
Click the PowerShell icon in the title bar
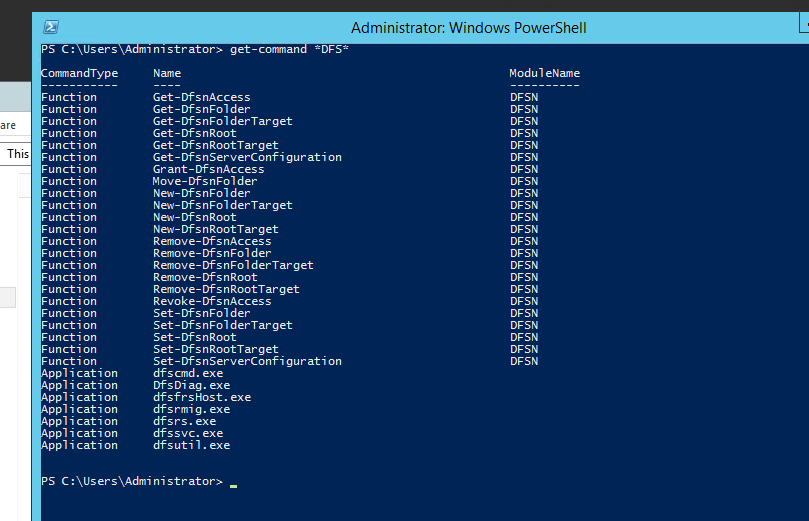click(51, 27)
